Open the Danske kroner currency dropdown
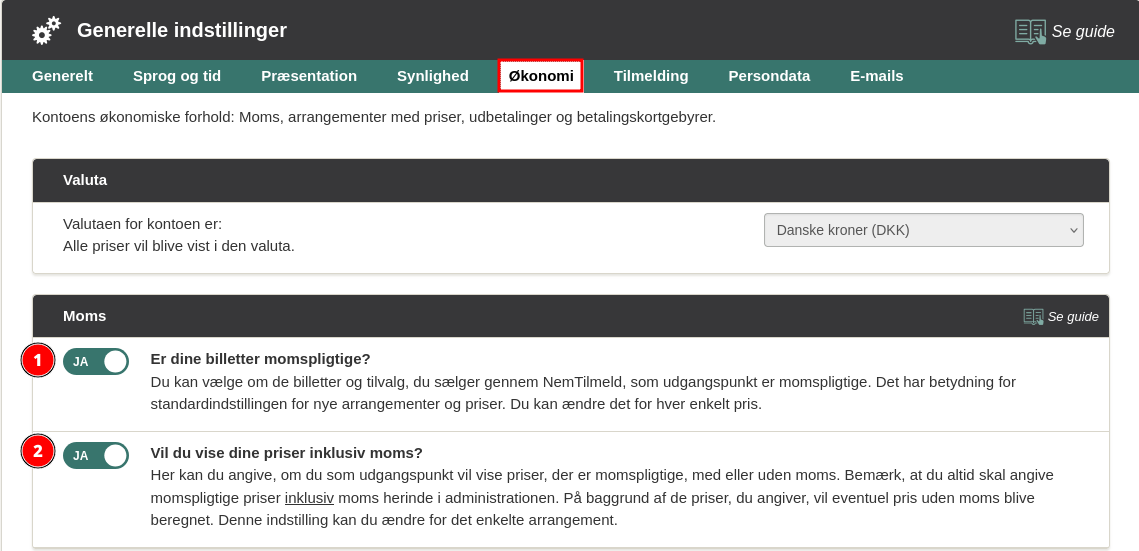Viewport: 1139px width, 551px height. [x=923, y=230]
